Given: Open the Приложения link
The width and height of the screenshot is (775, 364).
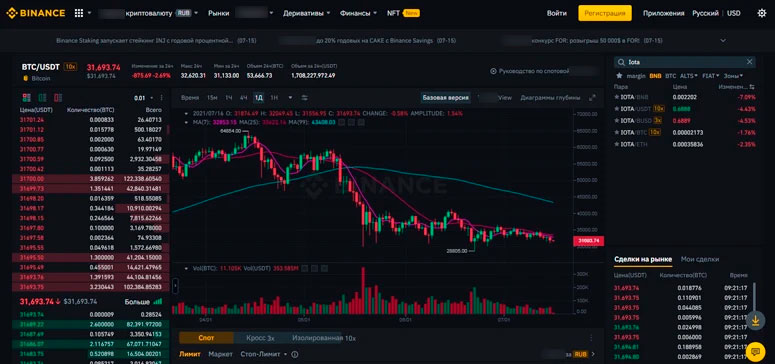Looking at the screenshot, I should tap(664, 13).
